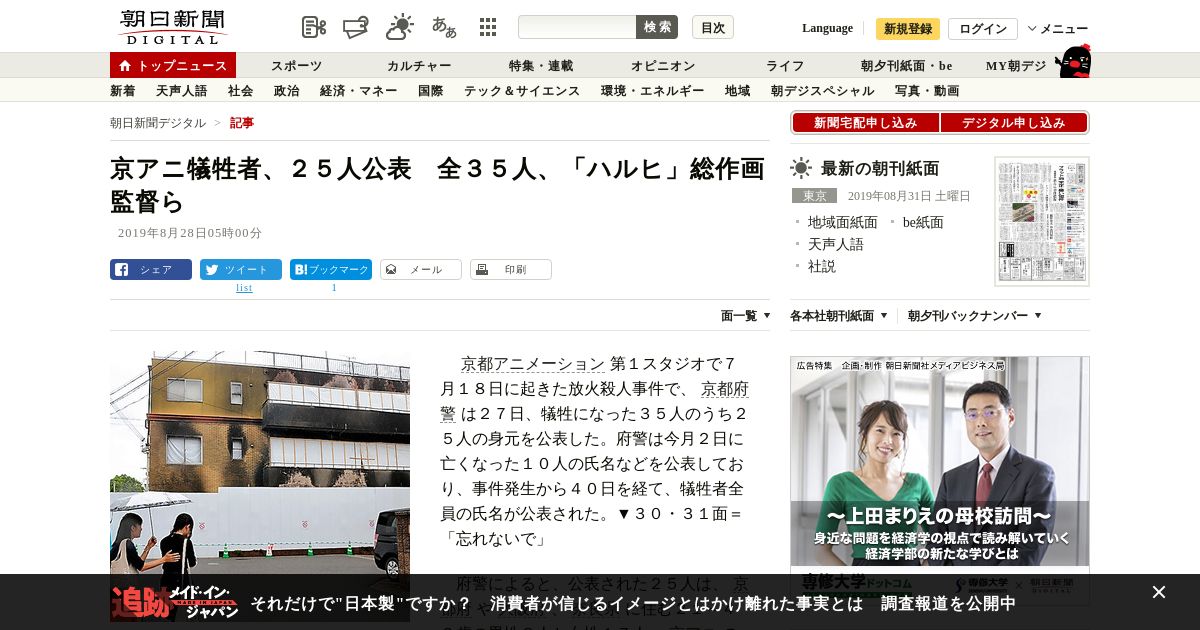
Task: Send article by メール button
Action: 421,269
